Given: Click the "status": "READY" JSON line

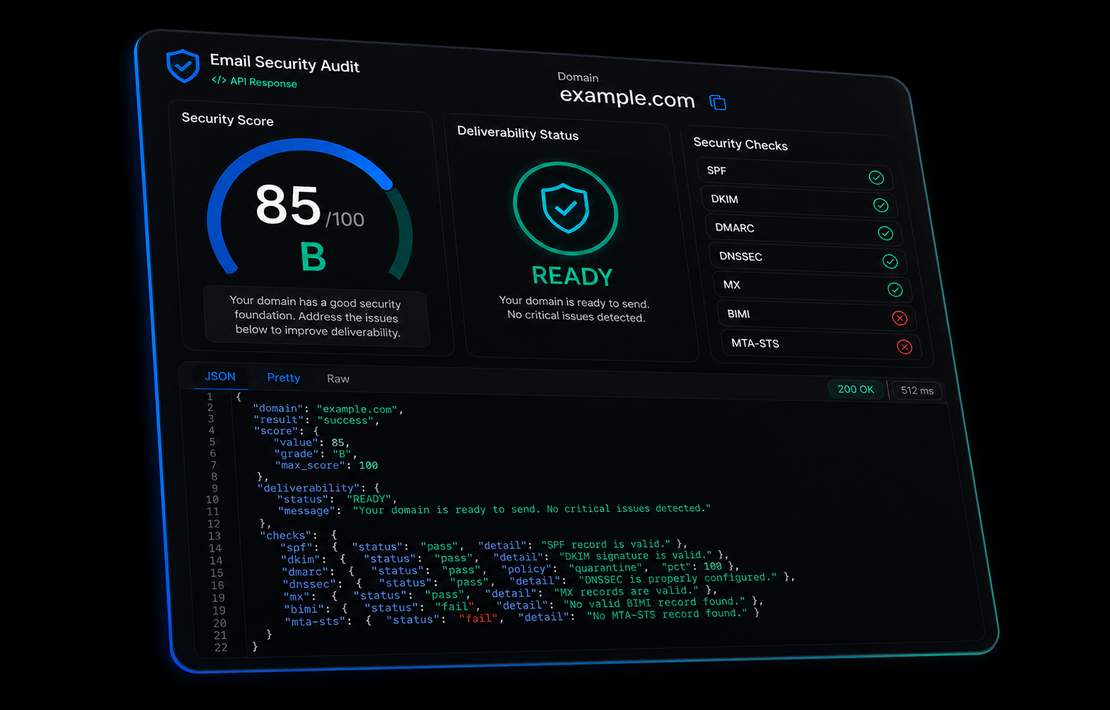Looking at the screenshot, I should click(338, 499).
